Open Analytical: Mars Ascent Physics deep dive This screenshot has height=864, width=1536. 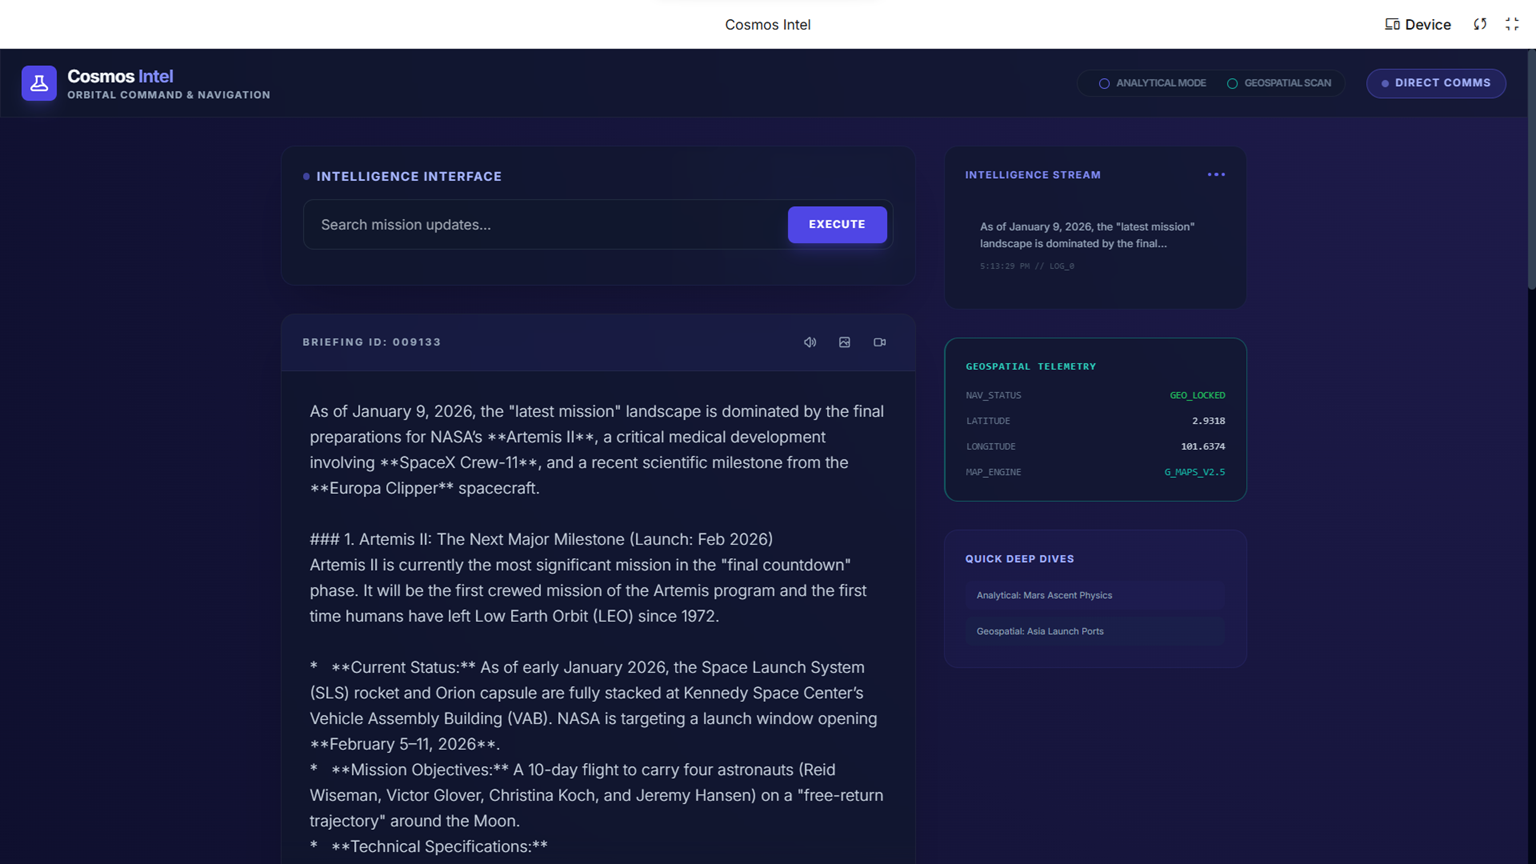click(1095, 595)
